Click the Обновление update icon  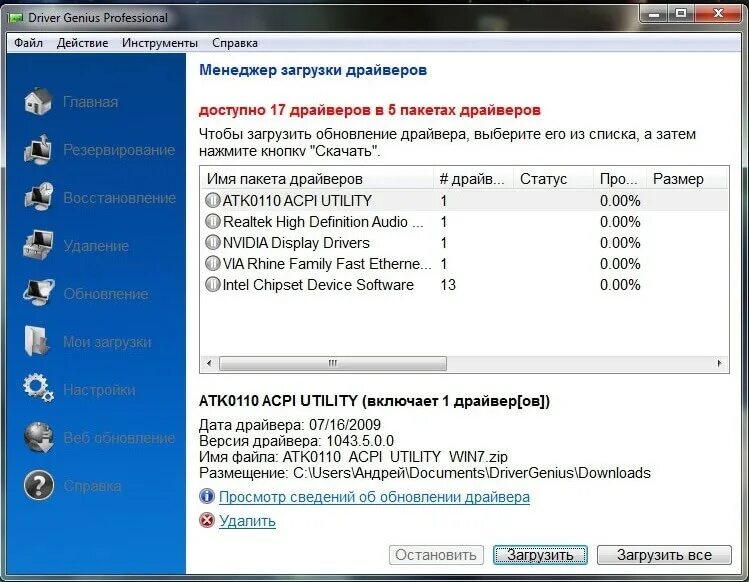coord(39,292)
